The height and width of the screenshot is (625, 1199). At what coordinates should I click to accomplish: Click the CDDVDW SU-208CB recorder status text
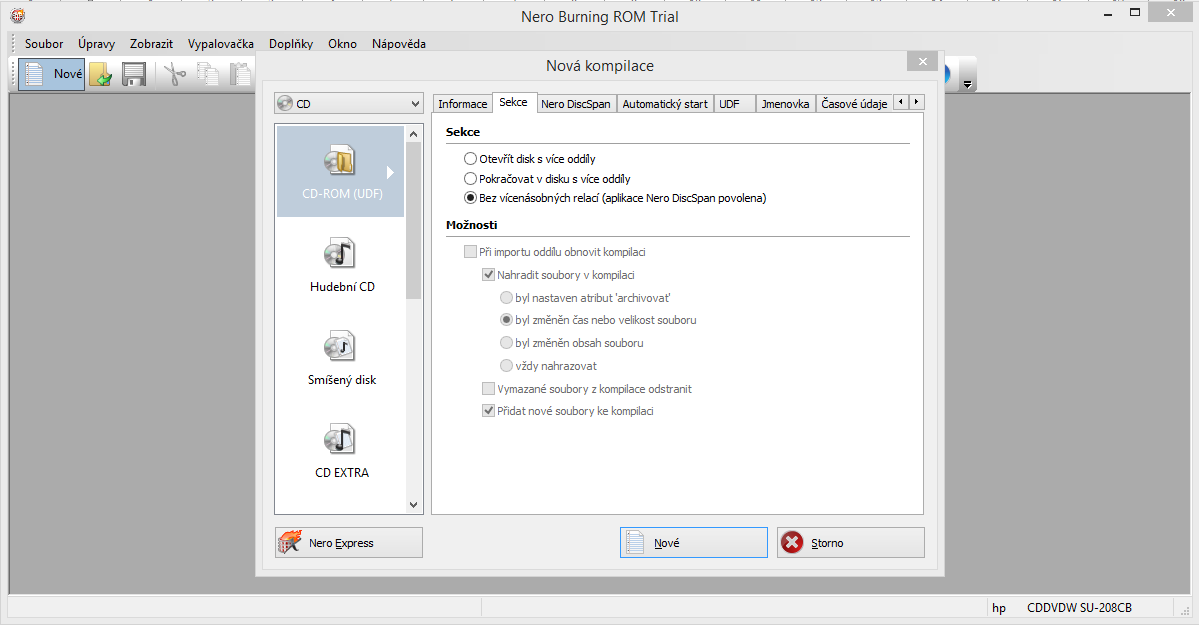[x=1079, y=608]
